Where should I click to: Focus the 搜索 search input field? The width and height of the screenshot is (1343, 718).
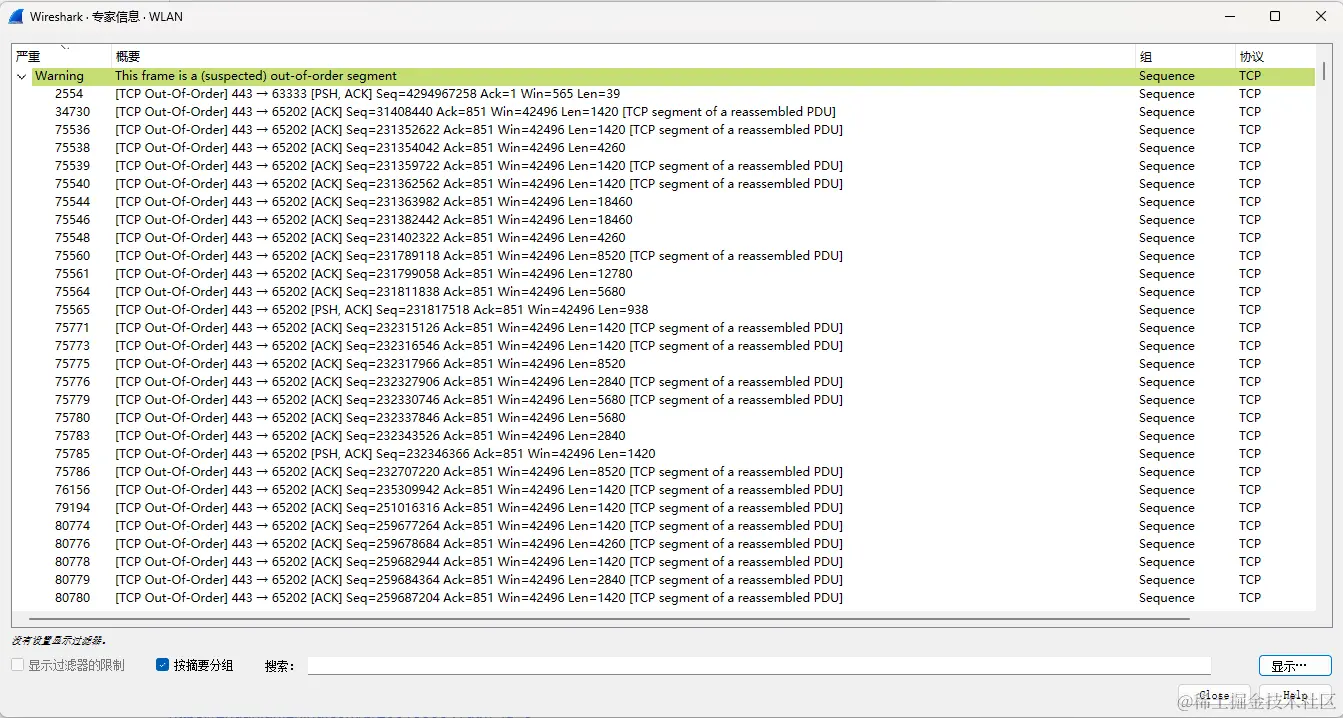tap(759, 666)
